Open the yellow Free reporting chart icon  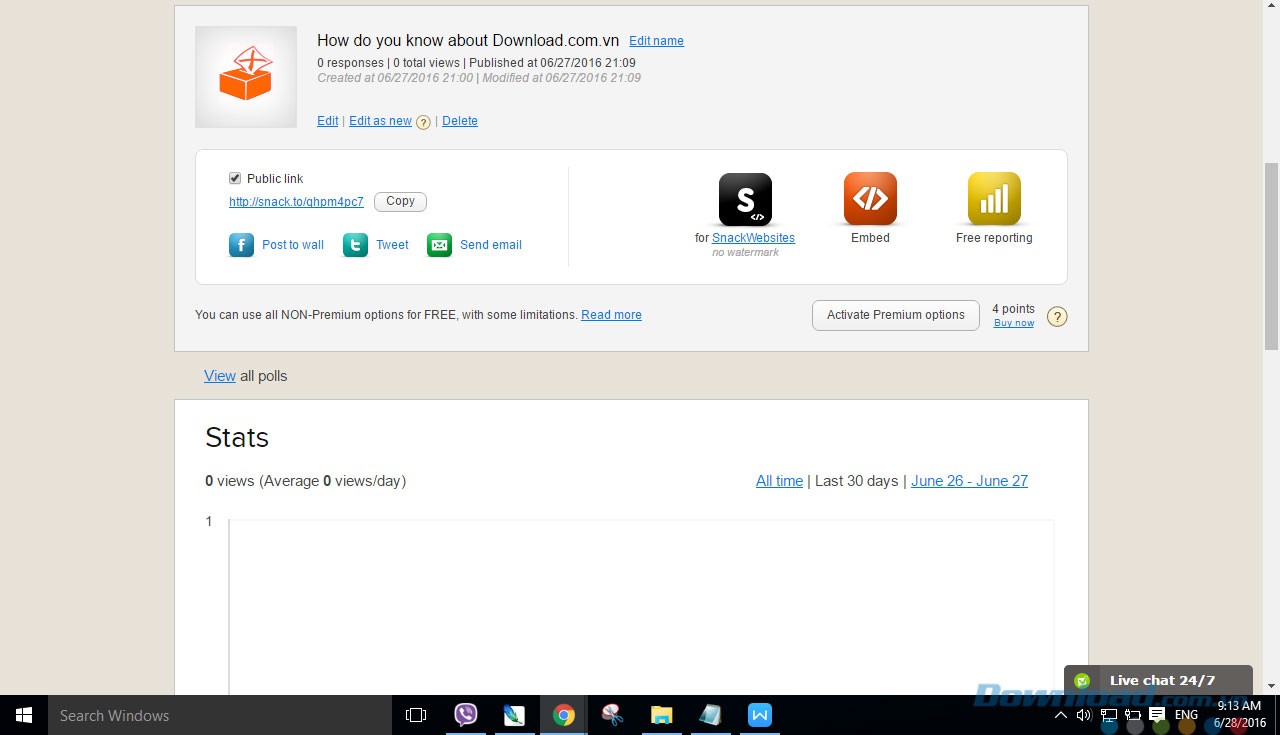tap(994, 199)
